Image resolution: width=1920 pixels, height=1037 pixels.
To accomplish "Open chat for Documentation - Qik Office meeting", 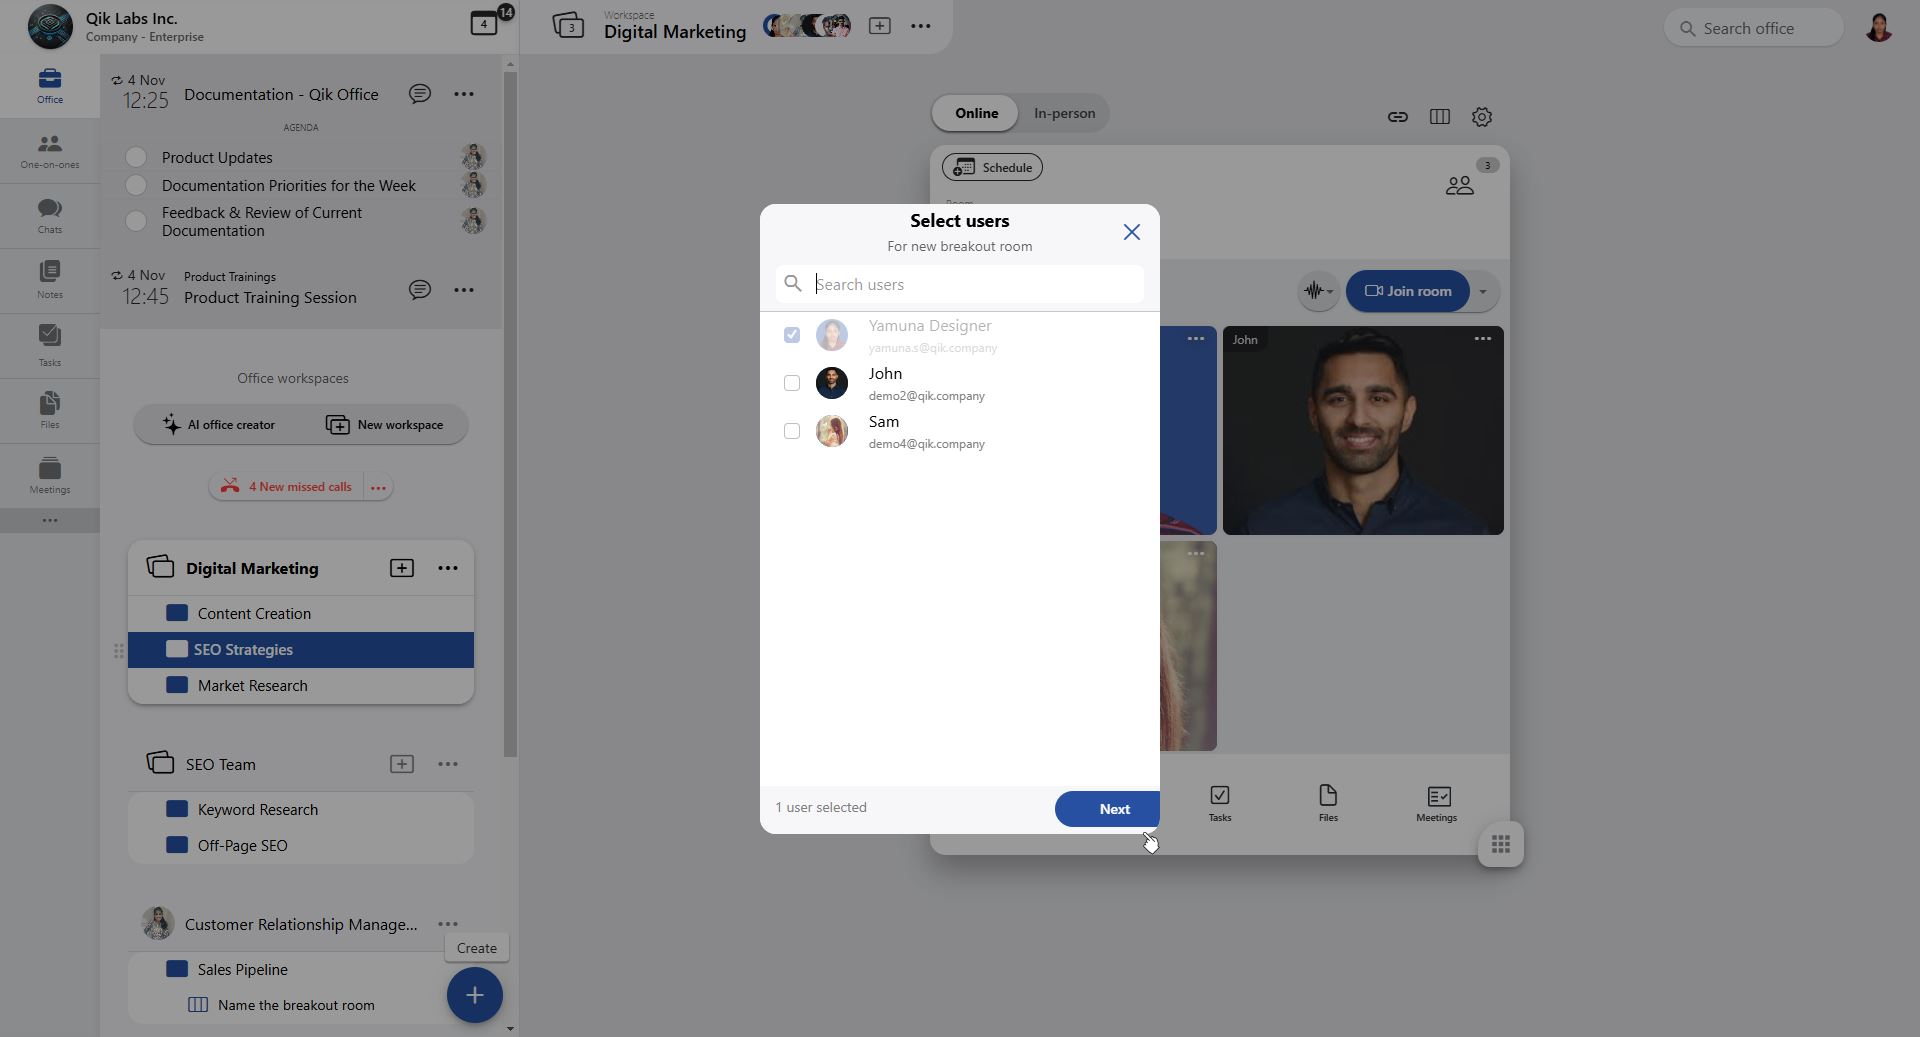I will (x=420, y=94).
